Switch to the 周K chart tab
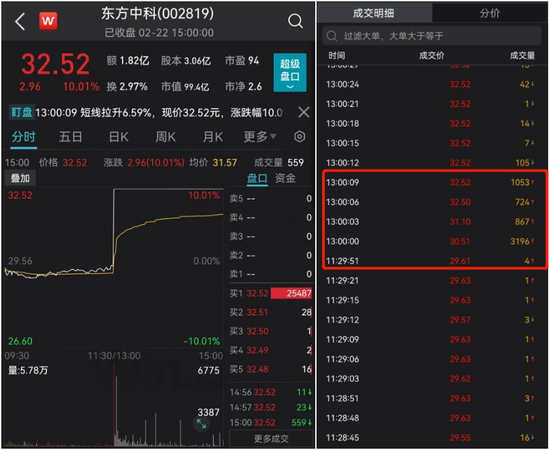Screen dimensions: 550x450 click(x=166, y=137)
